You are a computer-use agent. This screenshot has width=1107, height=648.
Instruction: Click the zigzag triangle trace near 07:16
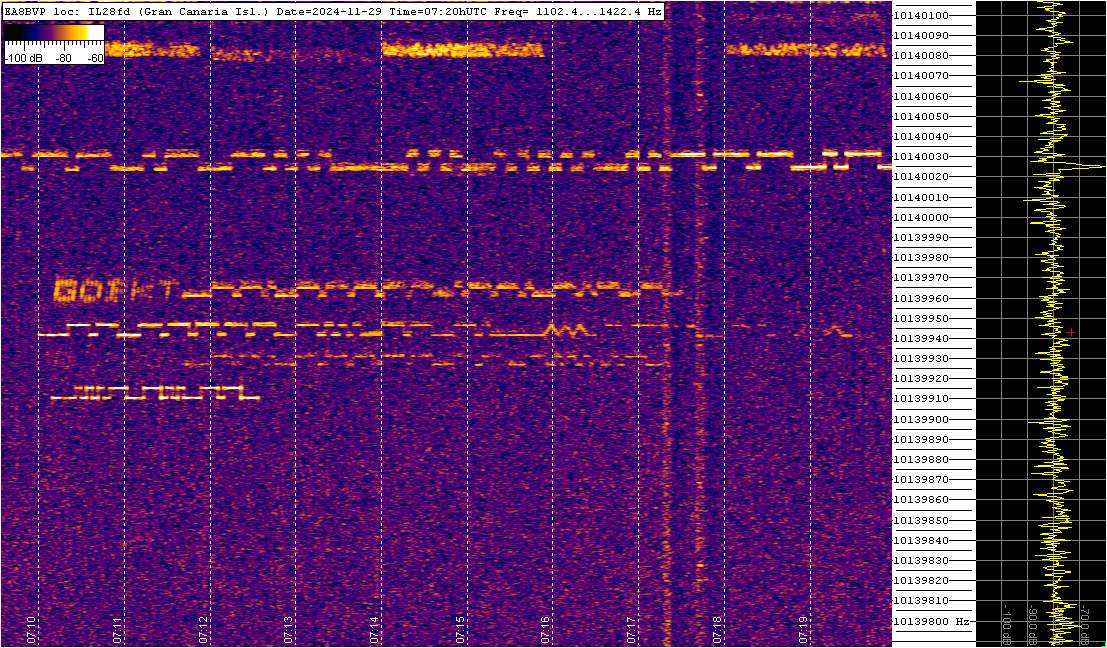coord(566,330)
